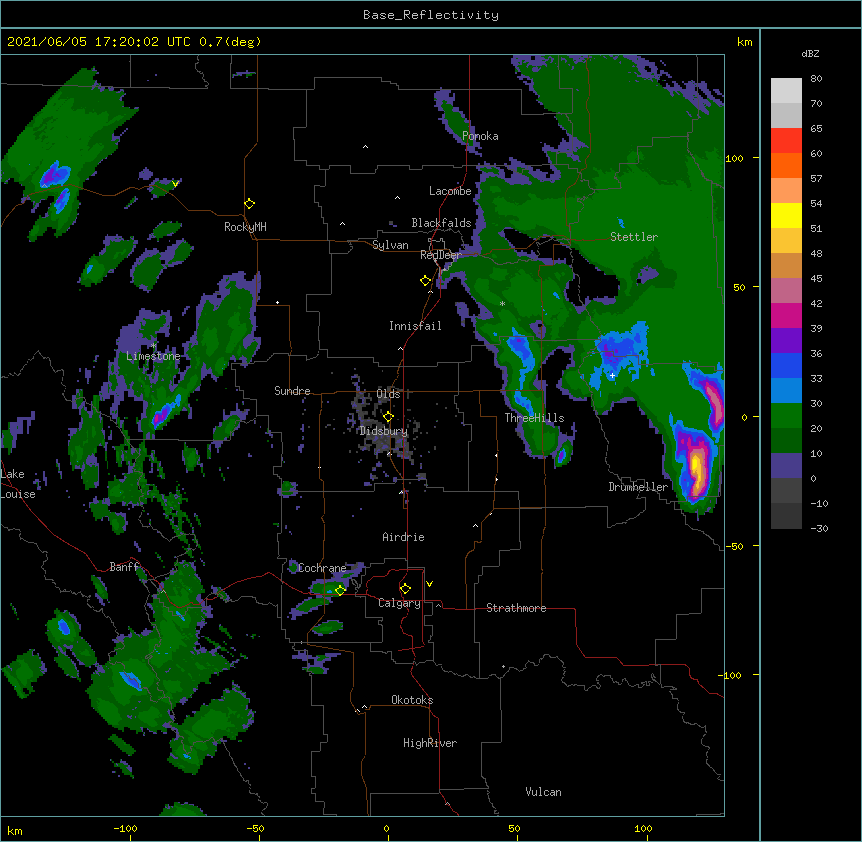
Task: Click the Strathmore town label
Action: 516,608
